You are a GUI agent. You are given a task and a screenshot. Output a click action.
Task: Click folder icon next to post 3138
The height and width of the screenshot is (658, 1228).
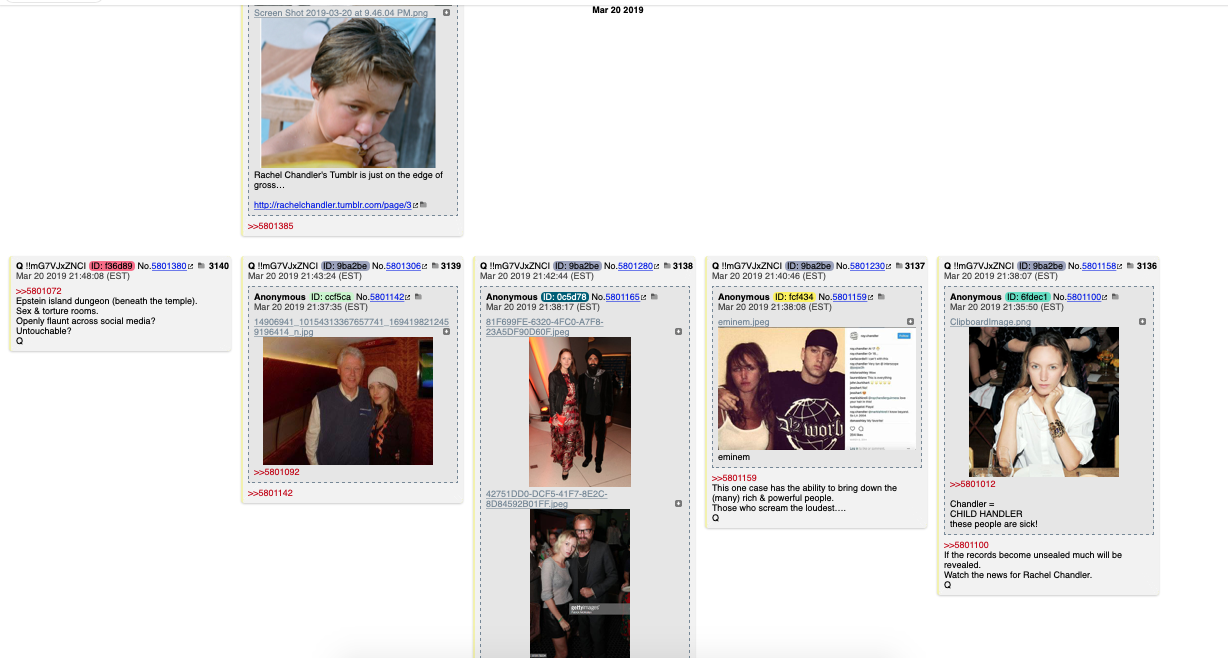(x=666, y=266)
